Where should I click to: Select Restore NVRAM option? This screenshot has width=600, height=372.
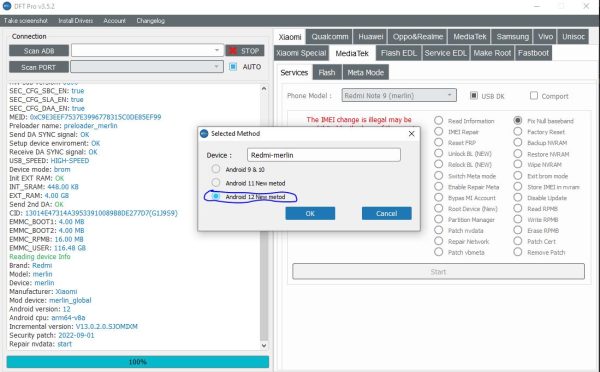point(518,153)
